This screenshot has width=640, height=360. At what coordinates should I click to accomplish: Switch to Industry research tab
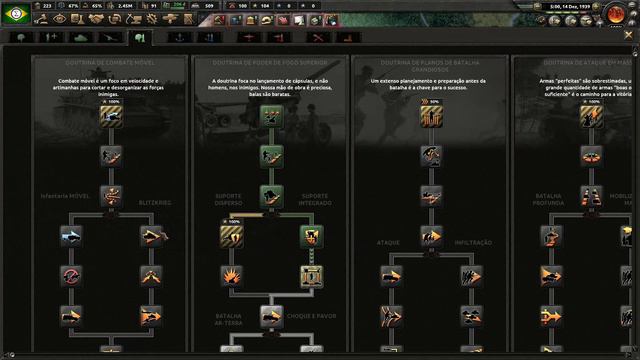348,38
